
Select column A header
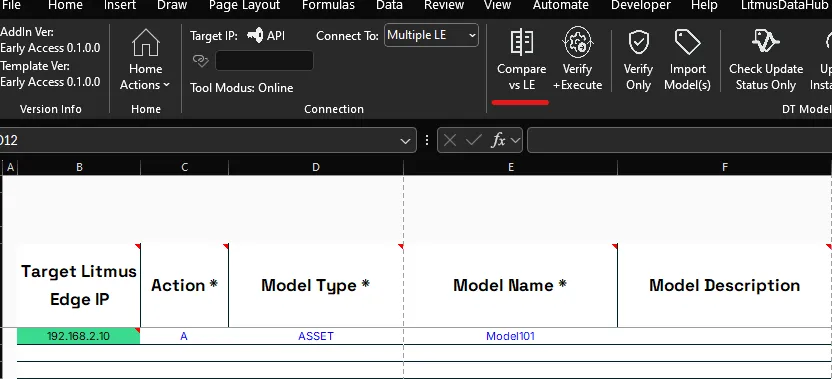[x=10, y=167]
